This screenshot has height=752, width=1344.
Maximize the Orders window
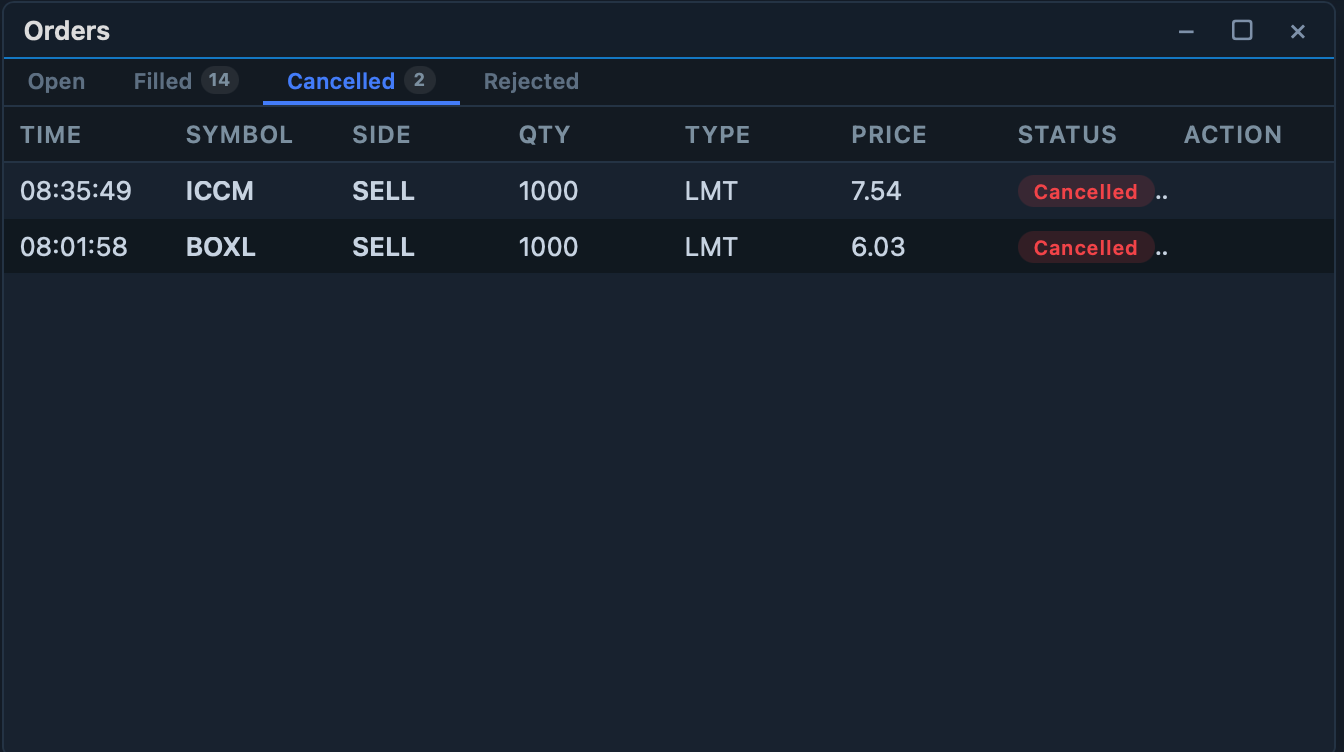1242,31
